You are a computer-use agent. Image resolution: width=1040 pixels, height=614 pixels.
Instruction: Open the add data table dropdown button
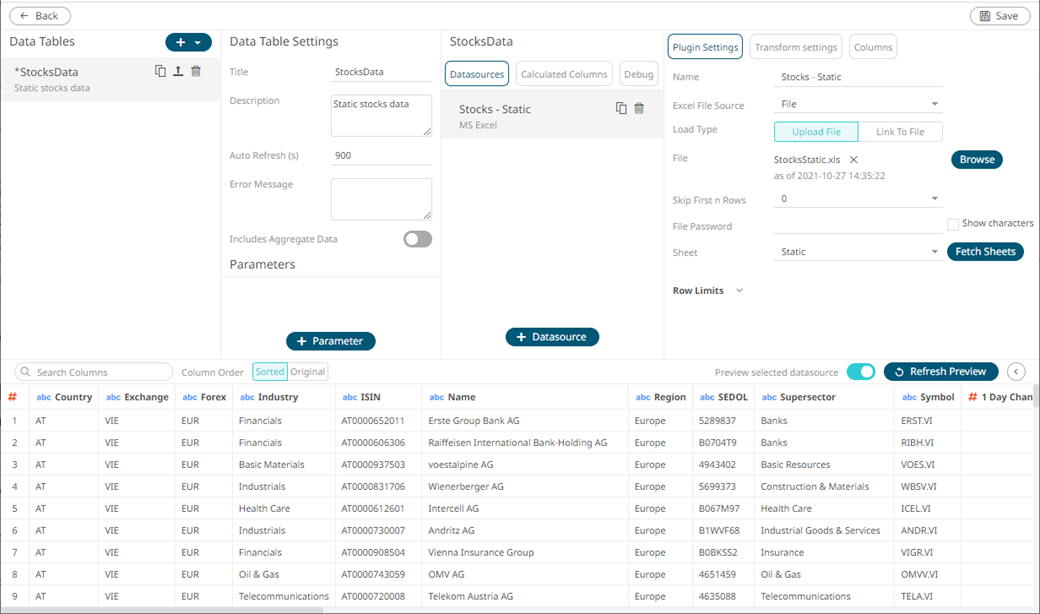(188, 42)
